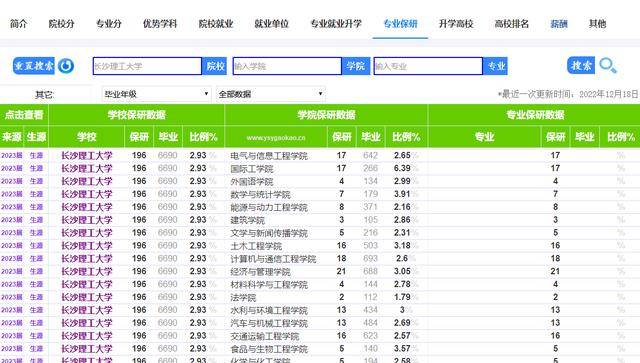Click the blue 学院 button
The width and height of the screenshot is (640, 363).
pos(356,66)
